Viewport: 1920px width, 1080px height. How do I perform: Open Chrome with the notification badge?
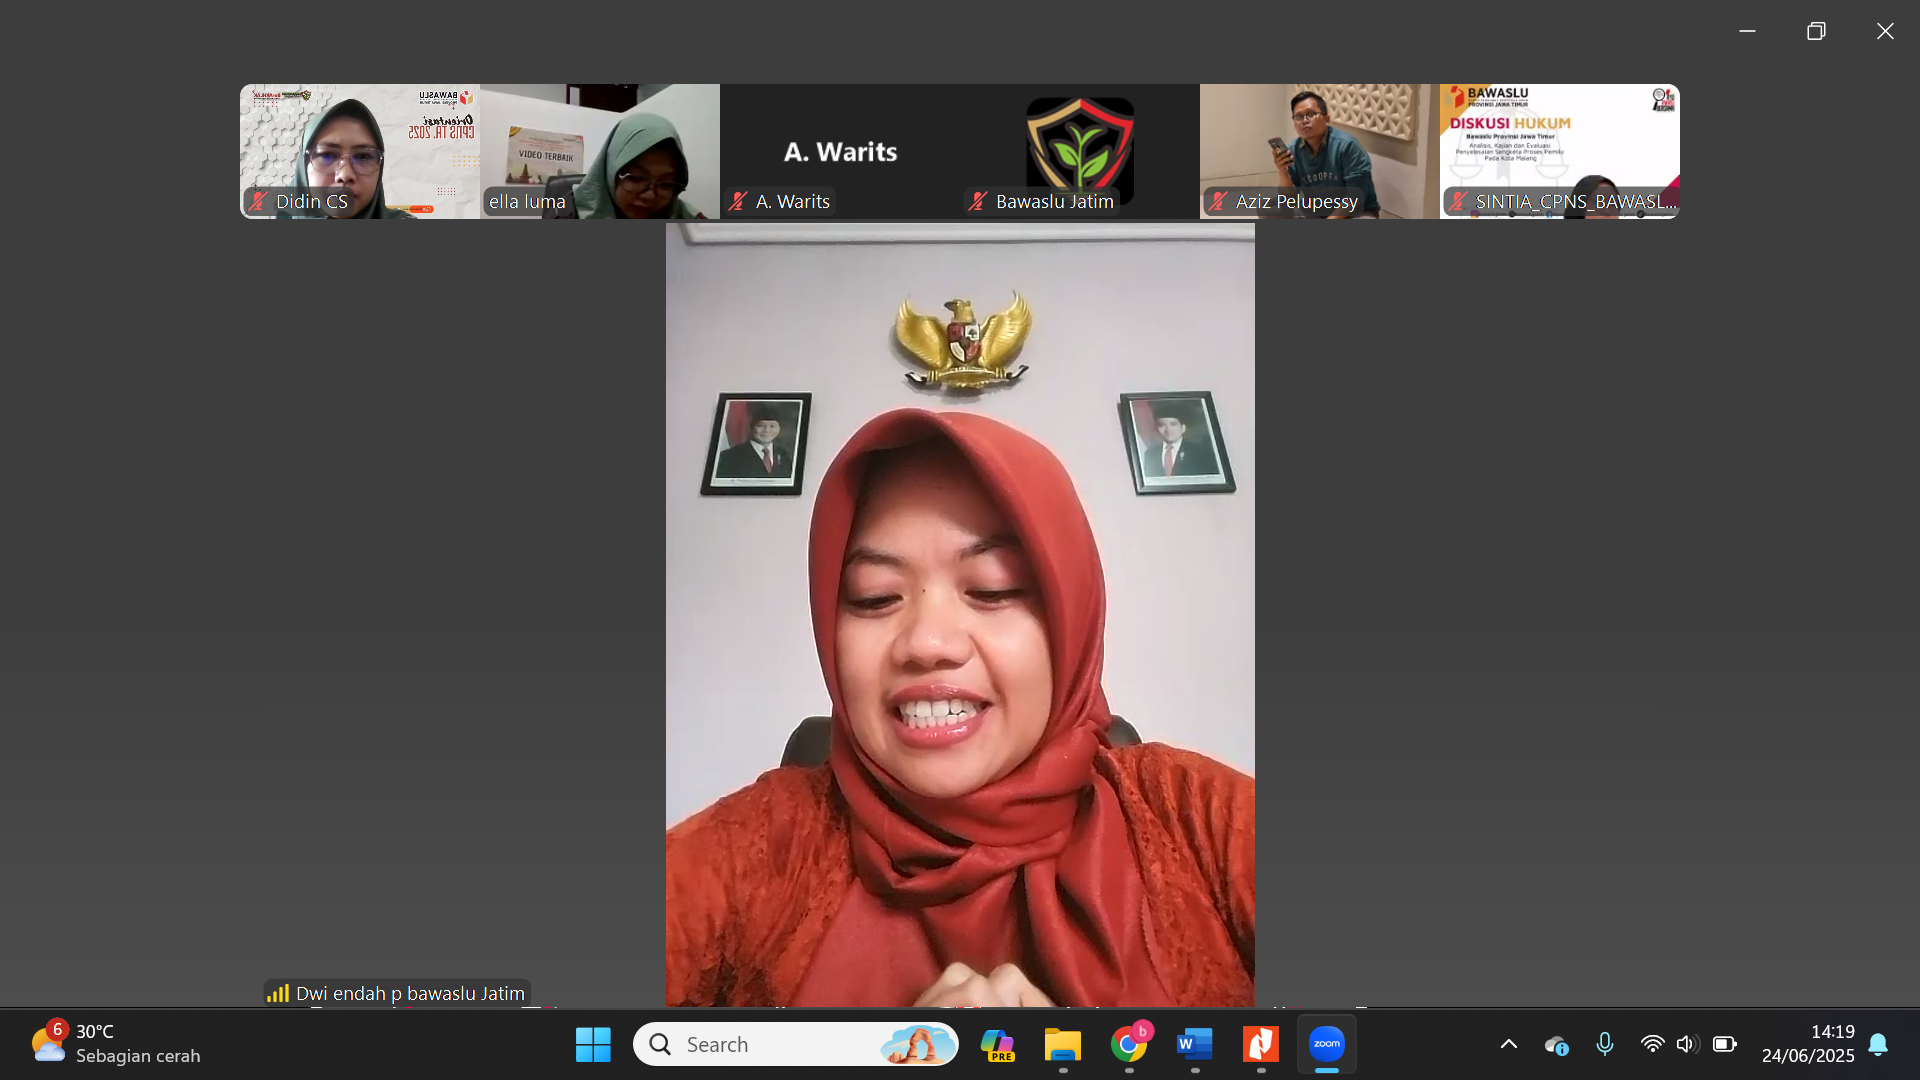[1130, 1044]
